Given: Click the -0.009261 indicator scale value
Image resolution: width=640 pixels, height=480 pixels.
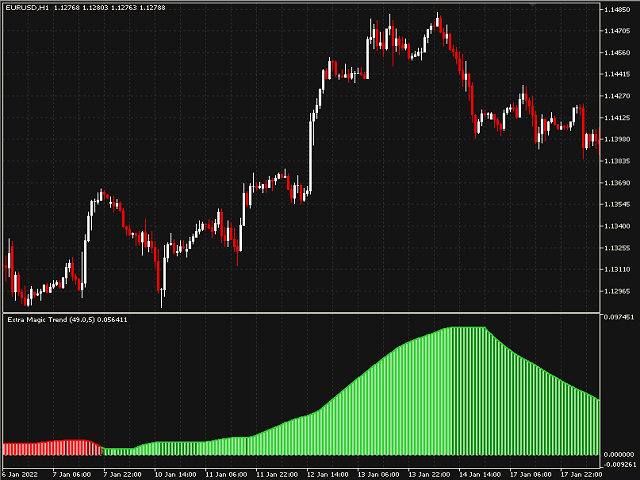Looking at the screenshot, I should 620,464.
